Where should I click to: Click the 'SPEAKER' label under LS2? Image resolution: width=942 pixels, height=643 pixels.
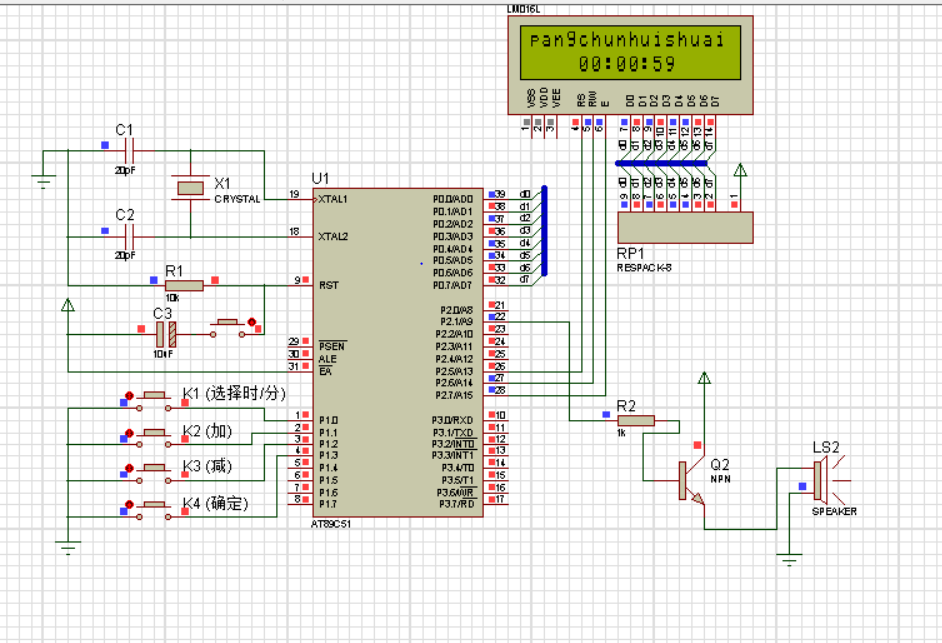coord(834,511)
